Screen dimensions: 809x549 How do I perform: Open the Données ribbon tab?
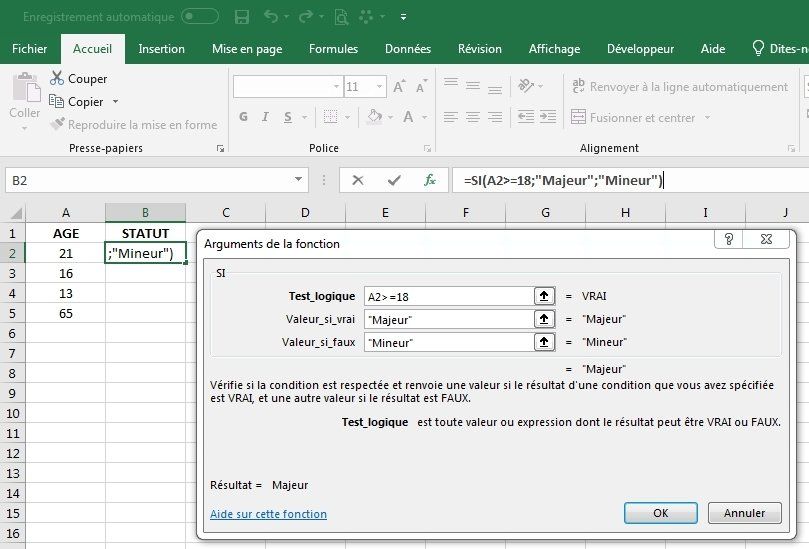point(408,49)
